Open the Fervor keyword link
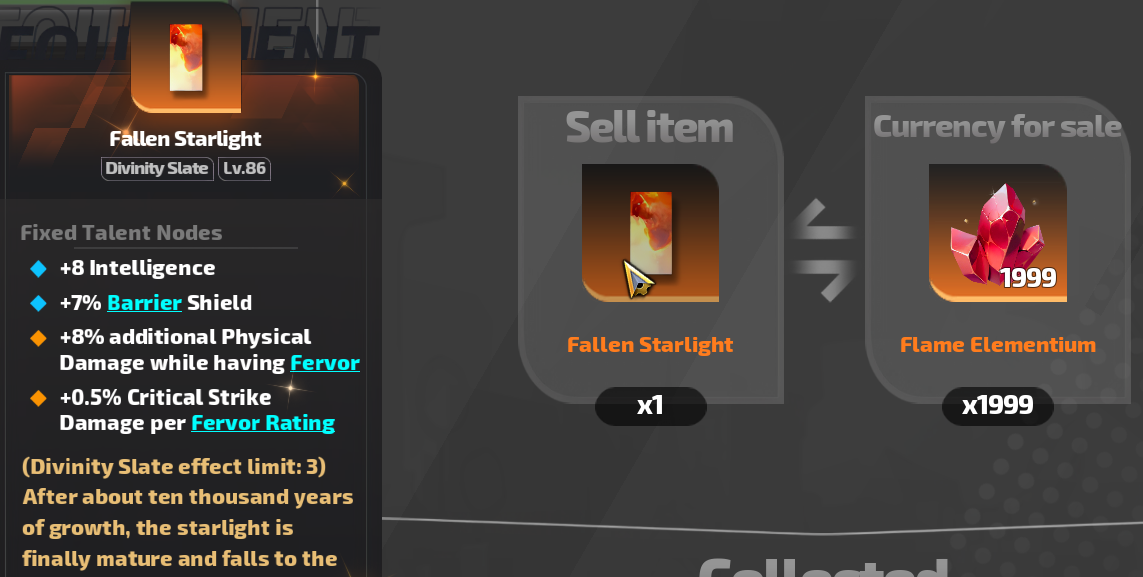Image resolution: width=1143 pixels, height=577 pixels. [325, 363]
